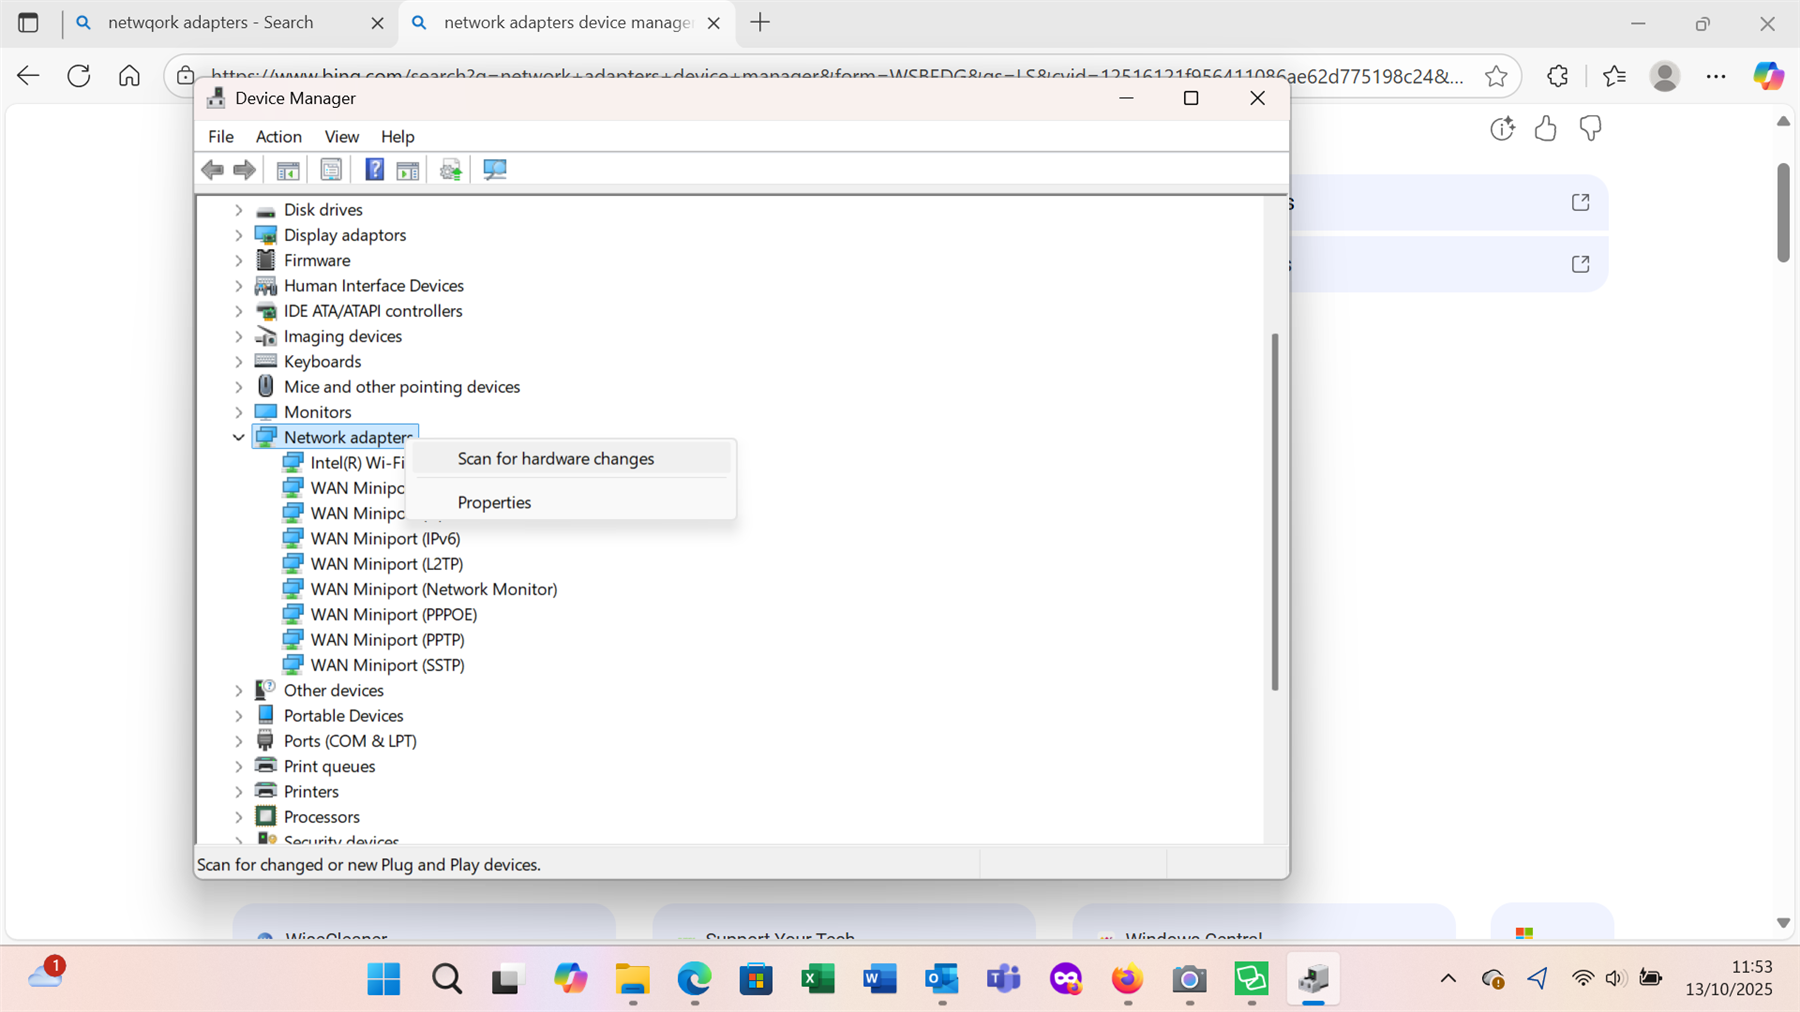Expand the Ports (COM & LPT) node
Viewport: 1800px width, 1012px height.
tap(238, 740)
